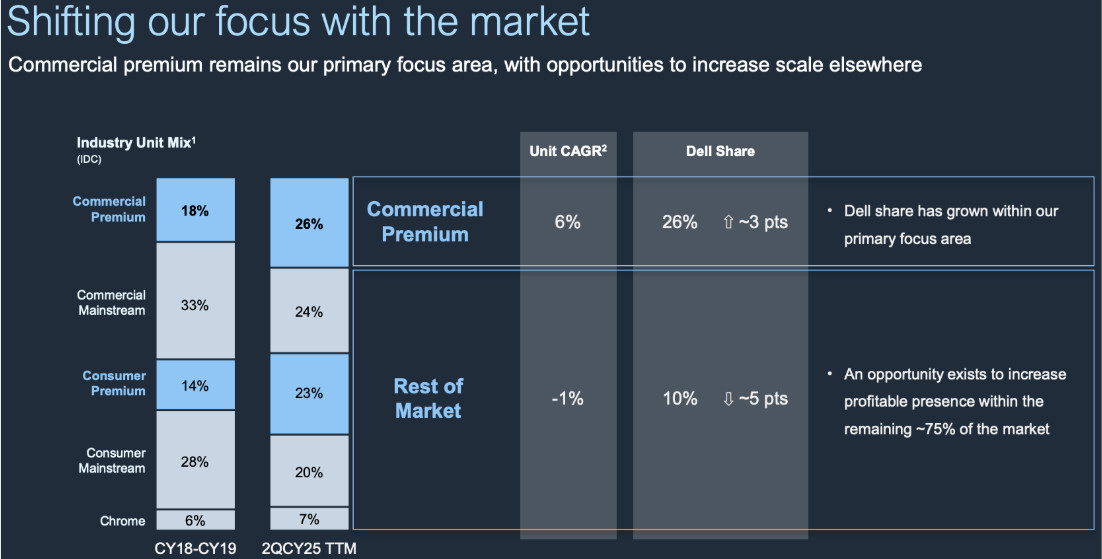1102x559 pixels.
Task: Select the Rest of Market row heading
Action: (428, 398)
